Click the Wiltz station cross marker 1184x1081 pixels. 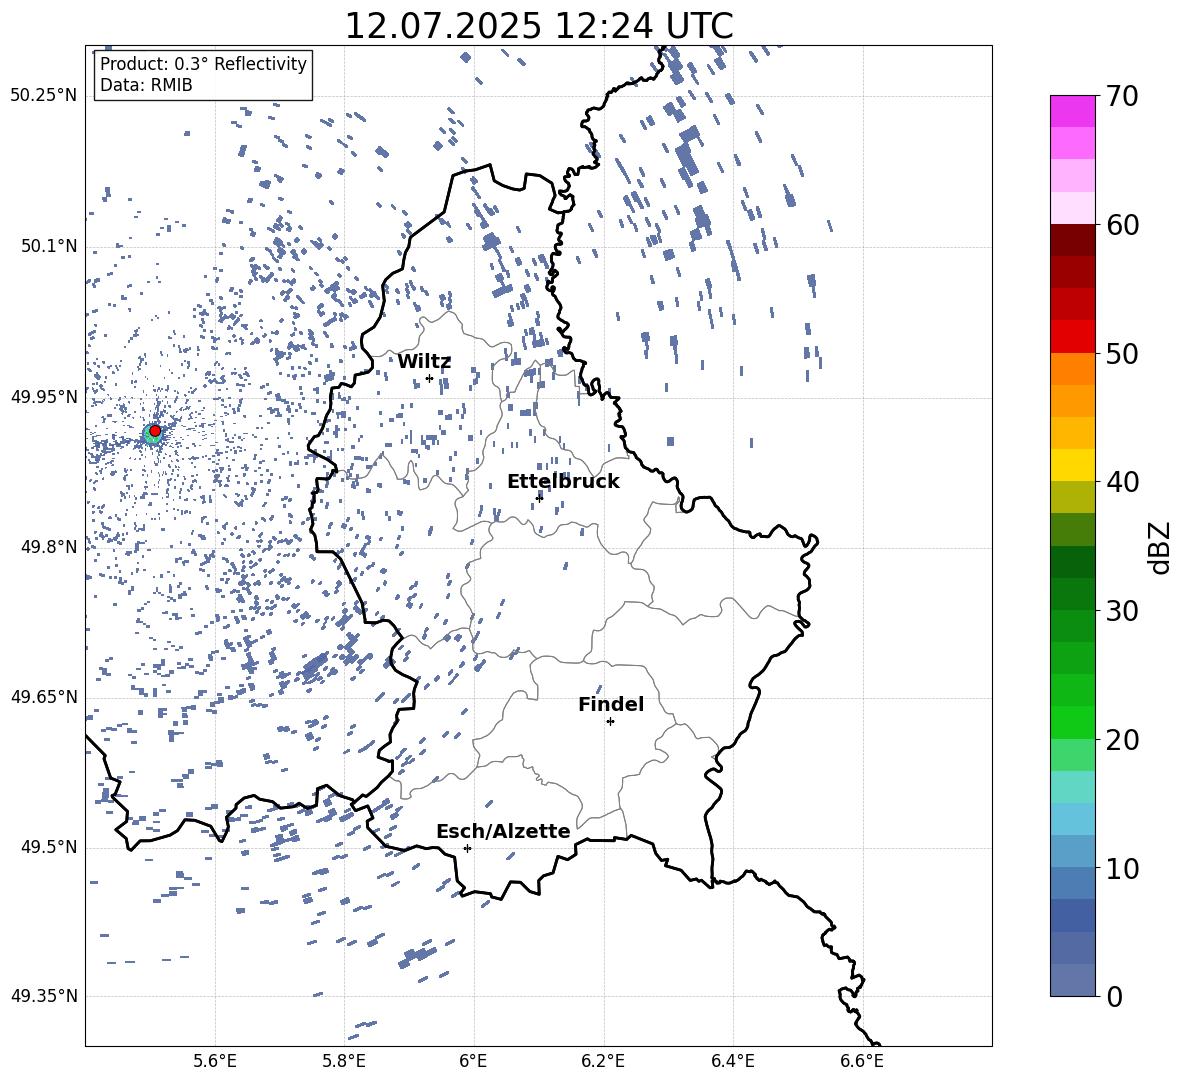pos(430,378)
